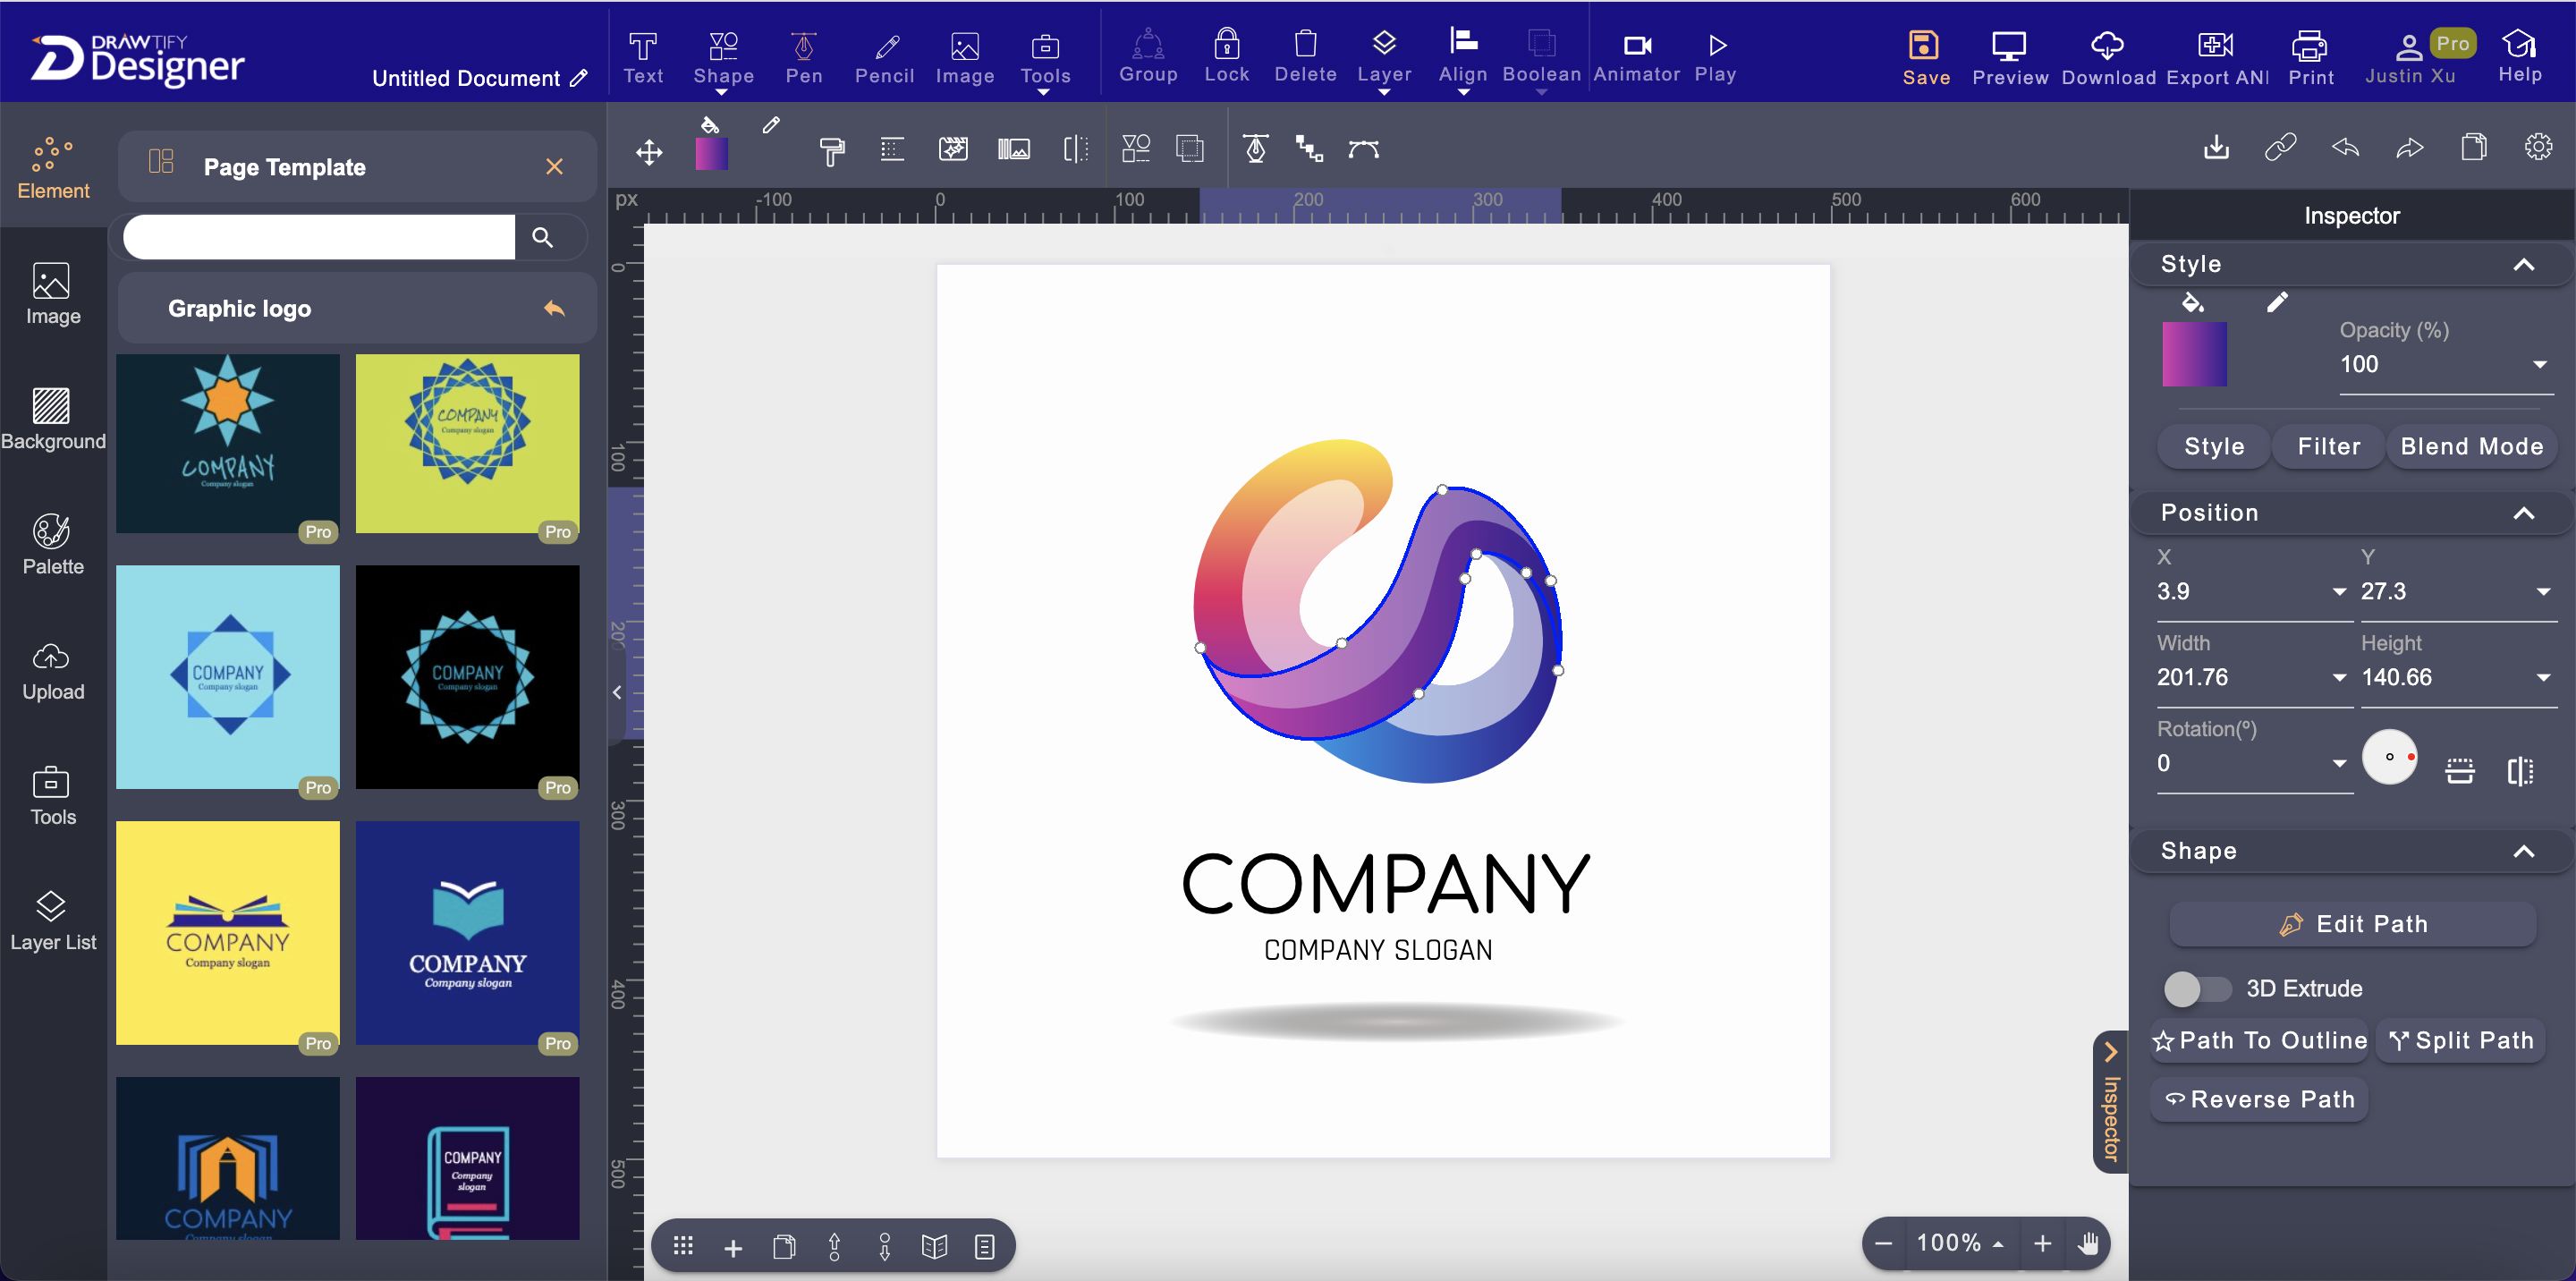Viewport: 2576px width, 1281px height.
Task: Open the Blend Mode tab
Action: (x=2471, y=446)
